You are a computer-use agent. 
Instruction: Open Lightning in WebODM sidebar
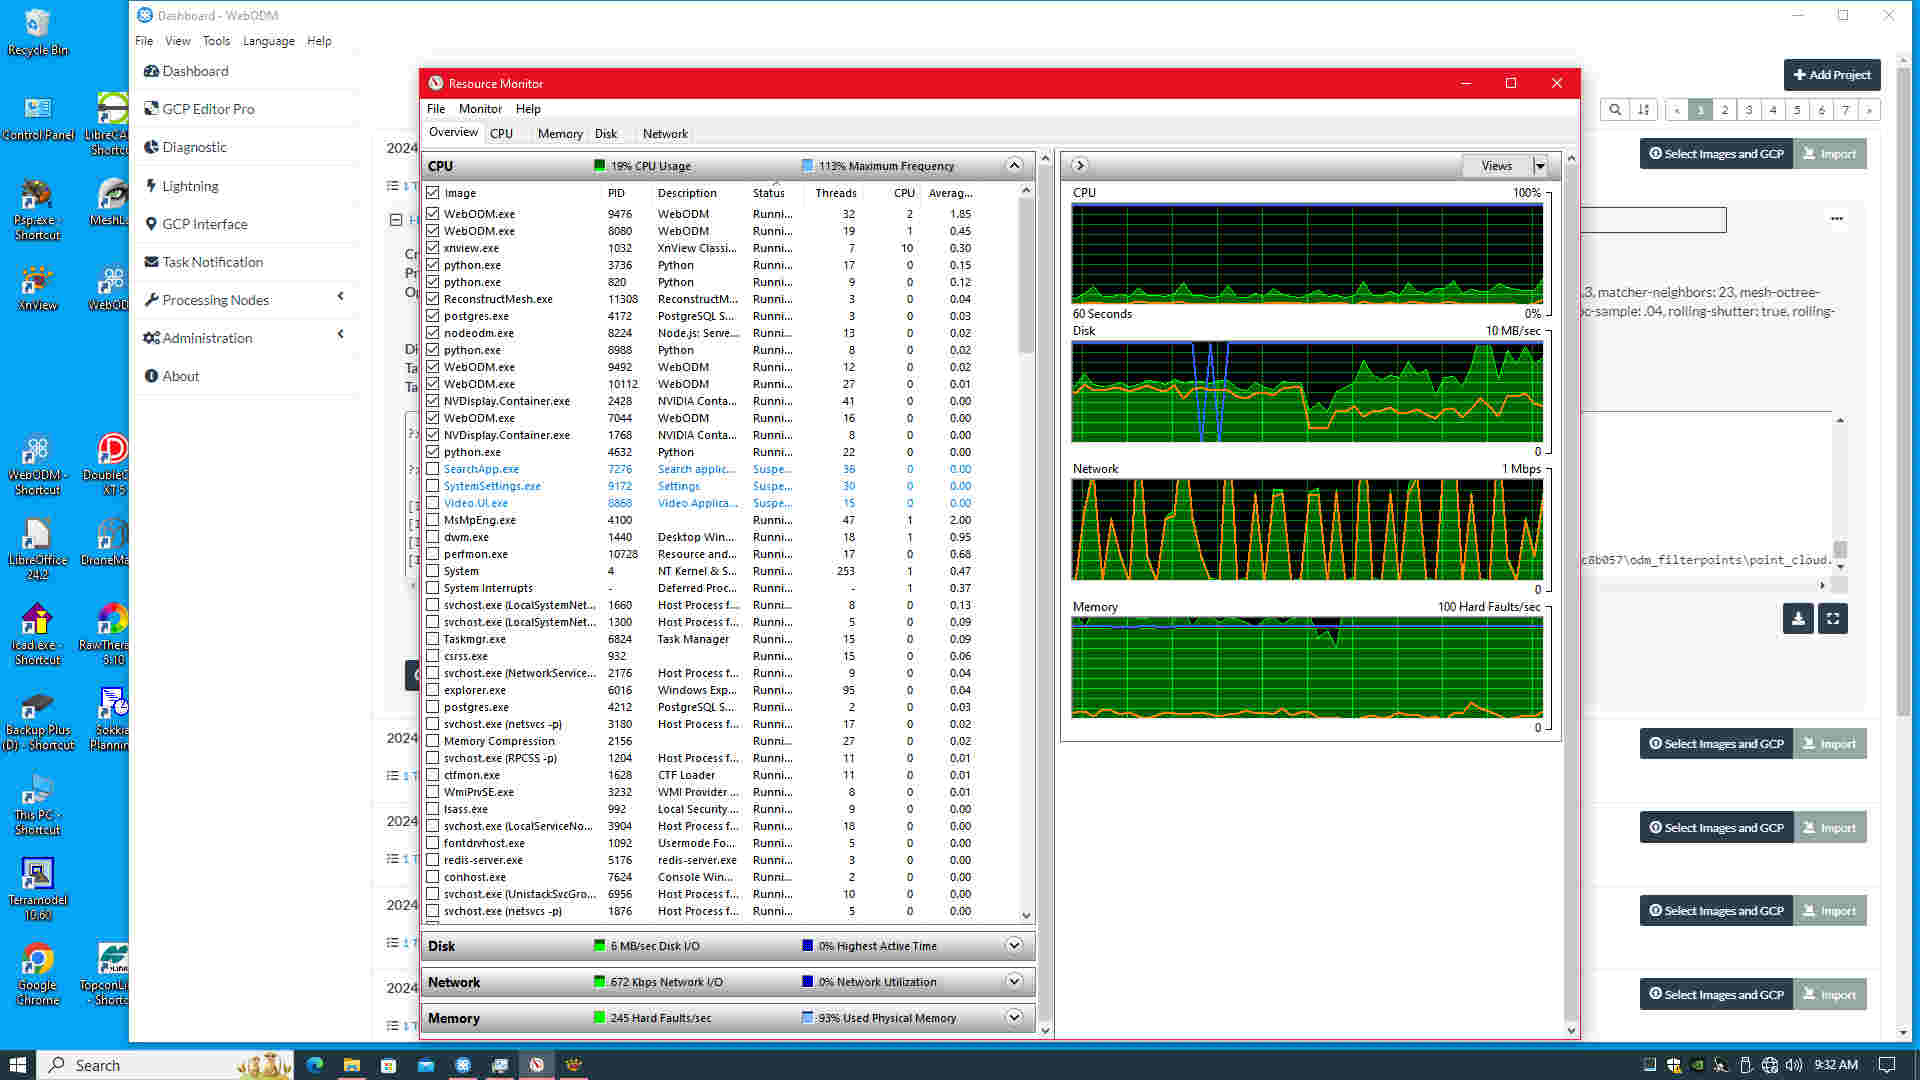181,186
